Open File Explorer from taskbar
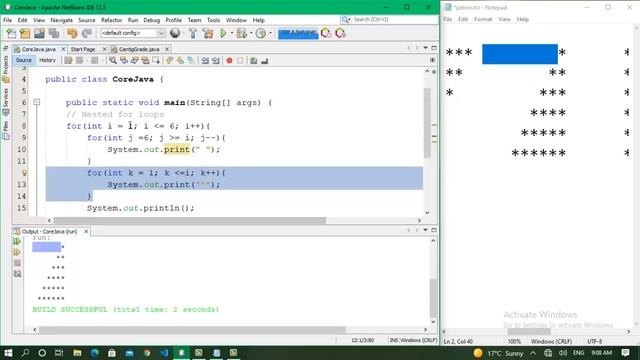Screen dimensions: 640x360 [77, 353]
